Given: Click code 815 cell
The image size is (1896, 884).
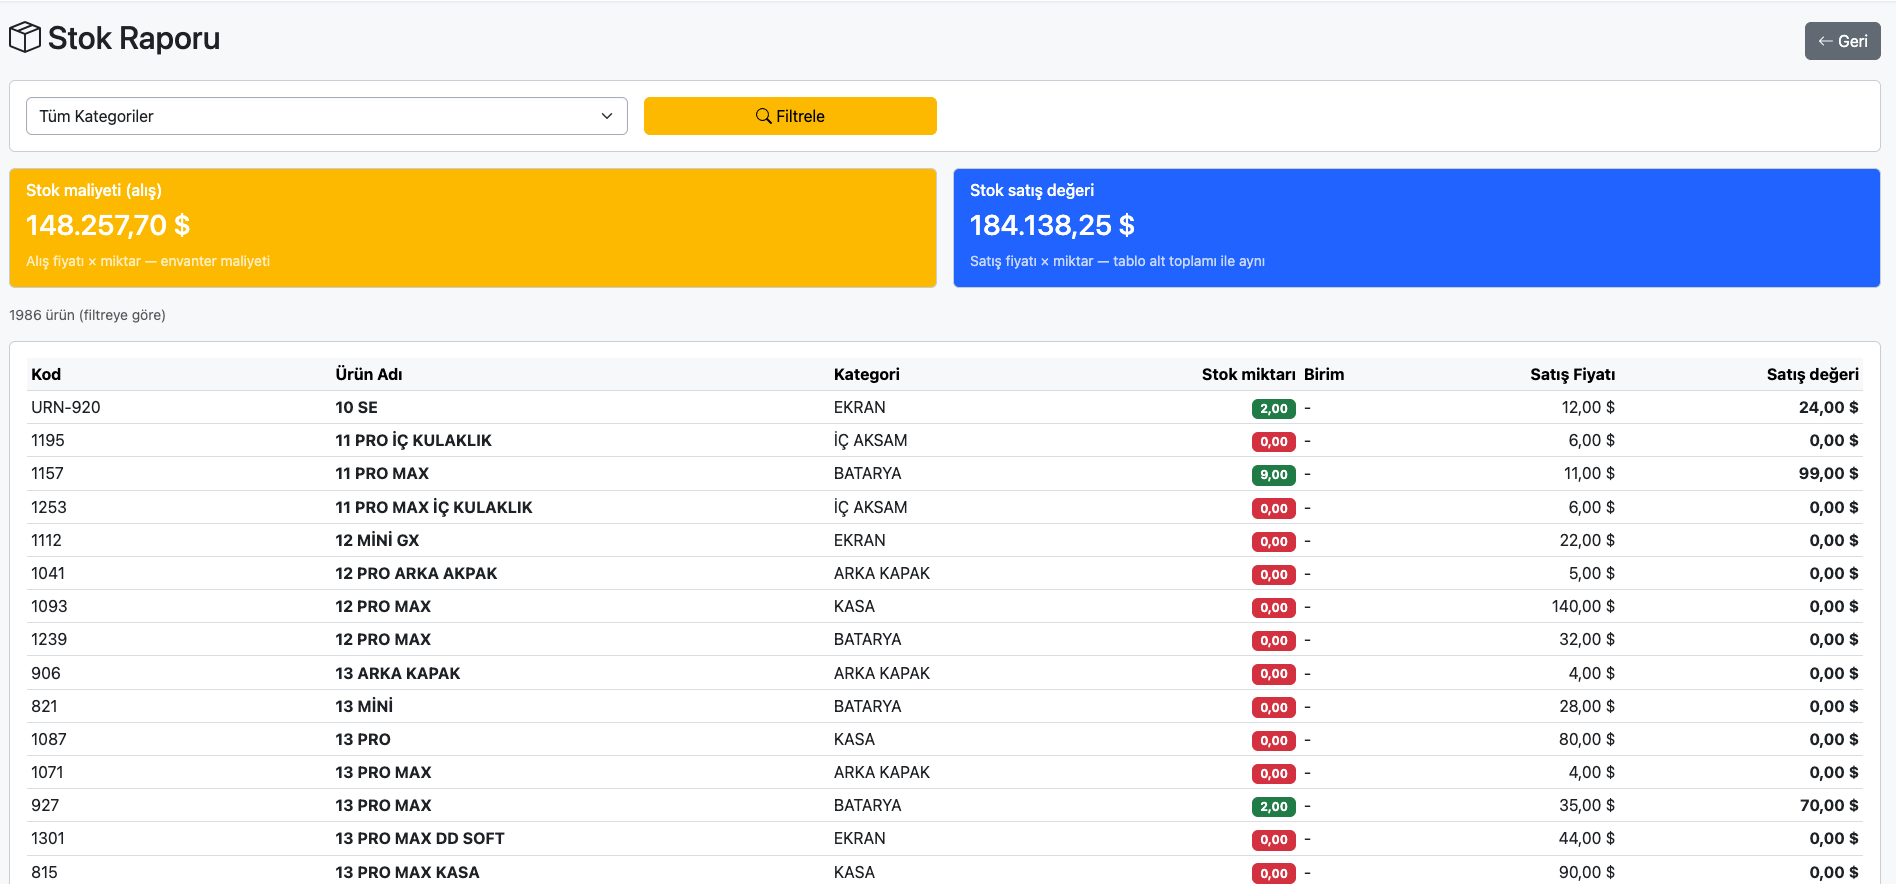Looking at the screenshot, I should [x=45, y=872].
